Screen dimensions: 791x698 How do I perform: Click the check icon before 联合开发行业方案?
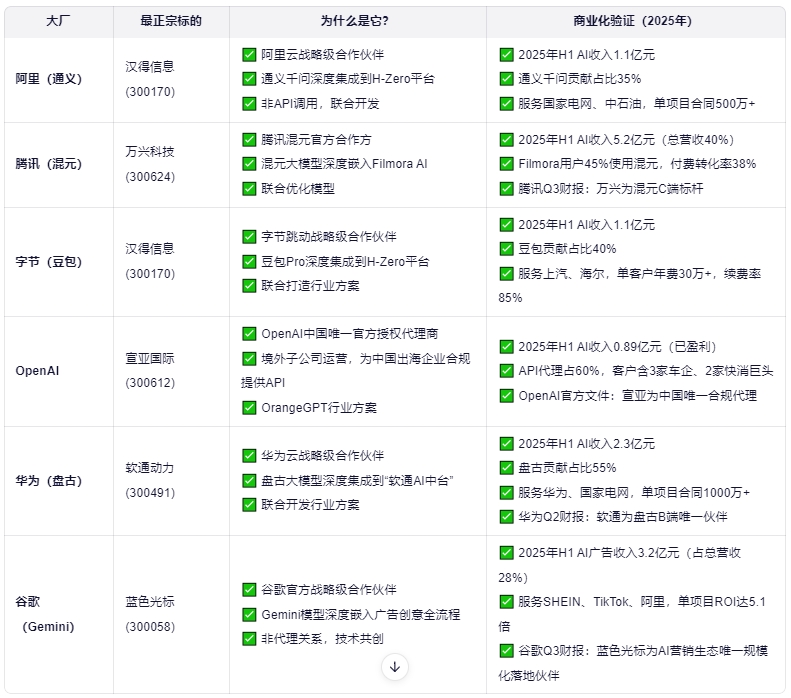tap(249, 504)
